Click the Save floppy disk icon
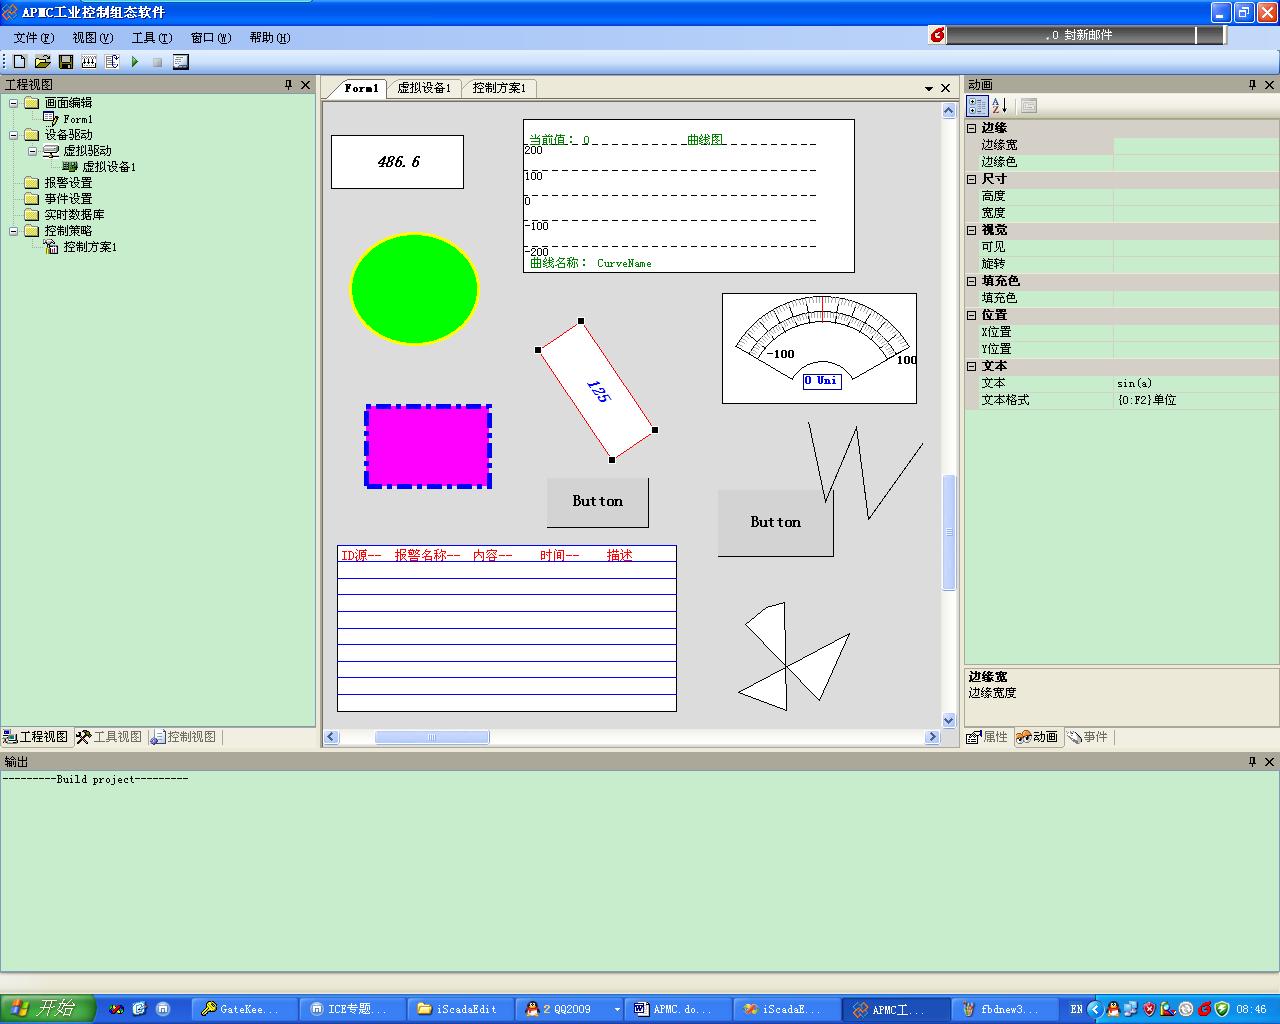This screenshot has height=1024, width=1280. point(66,62)
